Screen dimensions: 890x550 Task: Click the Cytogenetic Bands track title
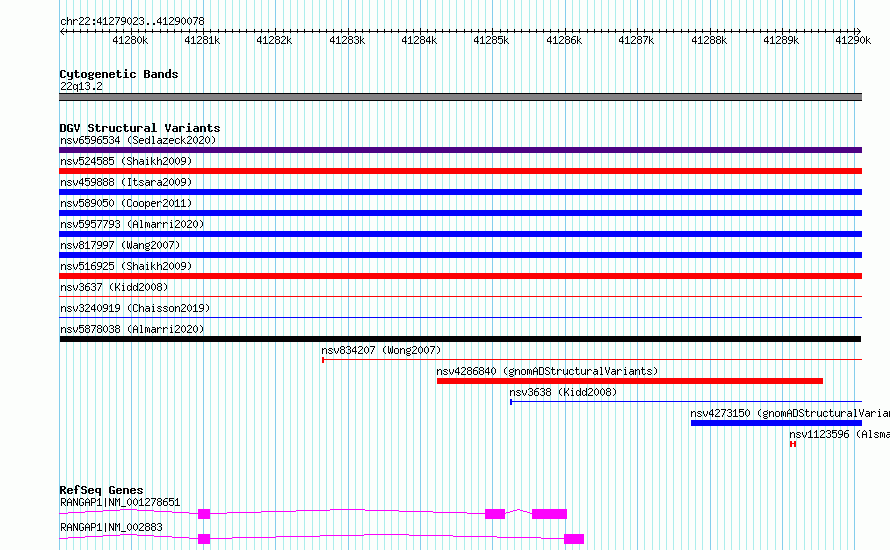[119, 74]
